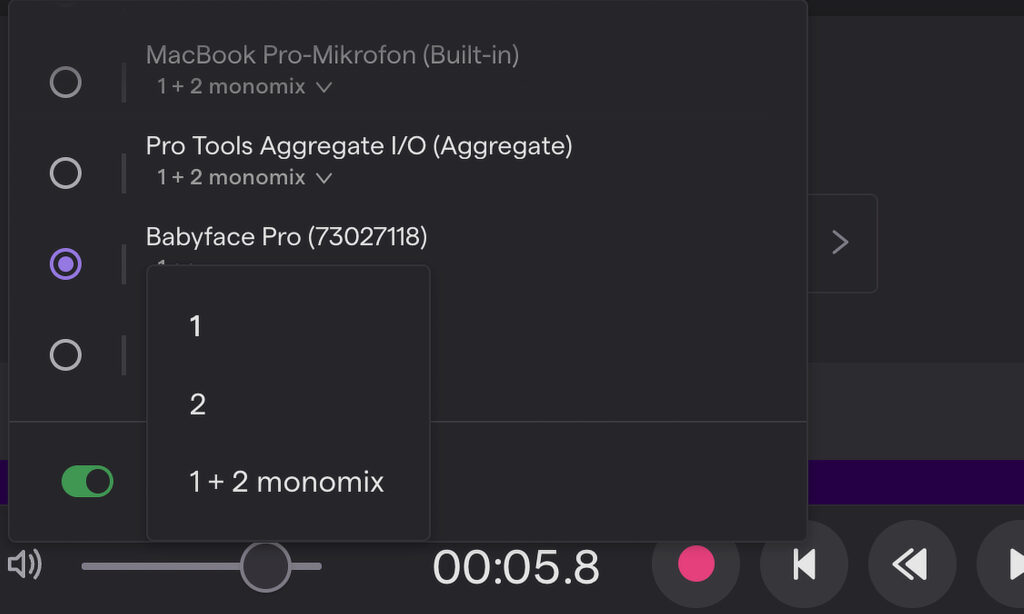Image resolution: width=1024 pixels, height=614 pixels.
Task: Click the 00:05.8 timecode display
Action: coord(516,566)
